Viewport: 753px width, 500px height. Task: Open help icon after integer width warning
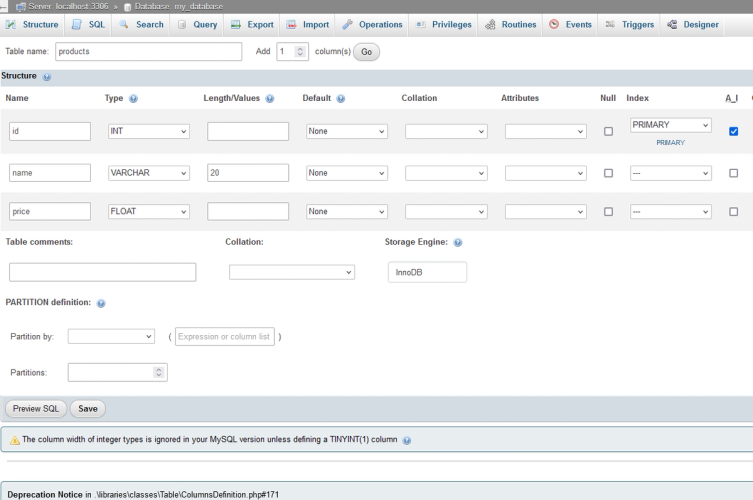[407, 440]
